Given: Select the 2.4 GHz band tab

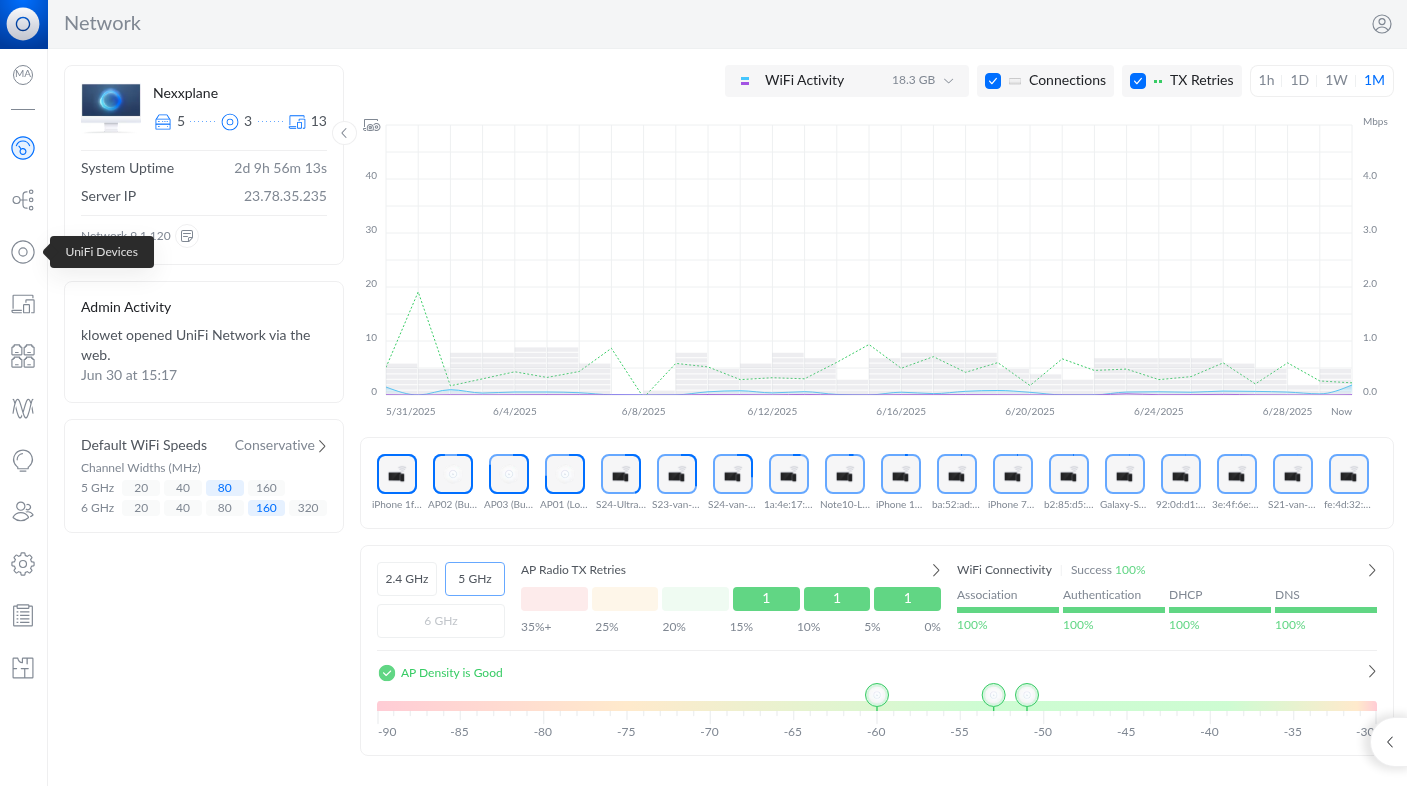Looking at the screenshot, I should pos(407,579).
